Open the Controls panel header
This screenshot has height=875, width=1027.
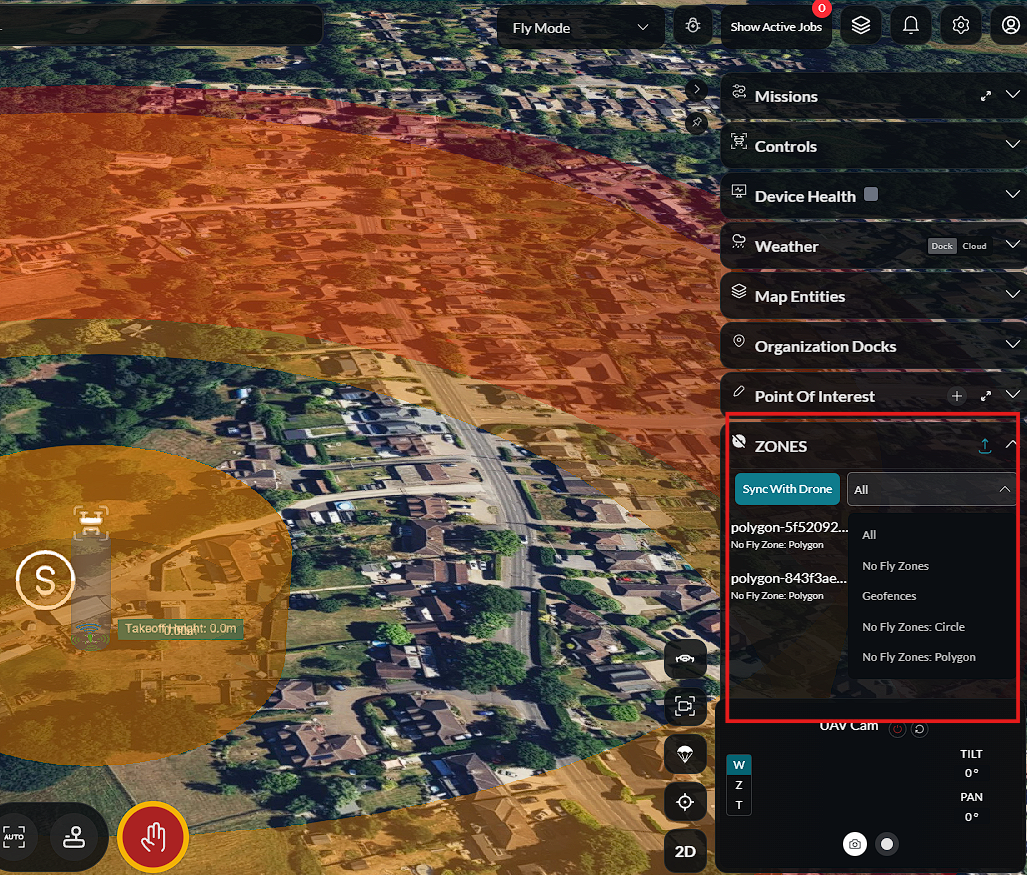click(873, 145)
